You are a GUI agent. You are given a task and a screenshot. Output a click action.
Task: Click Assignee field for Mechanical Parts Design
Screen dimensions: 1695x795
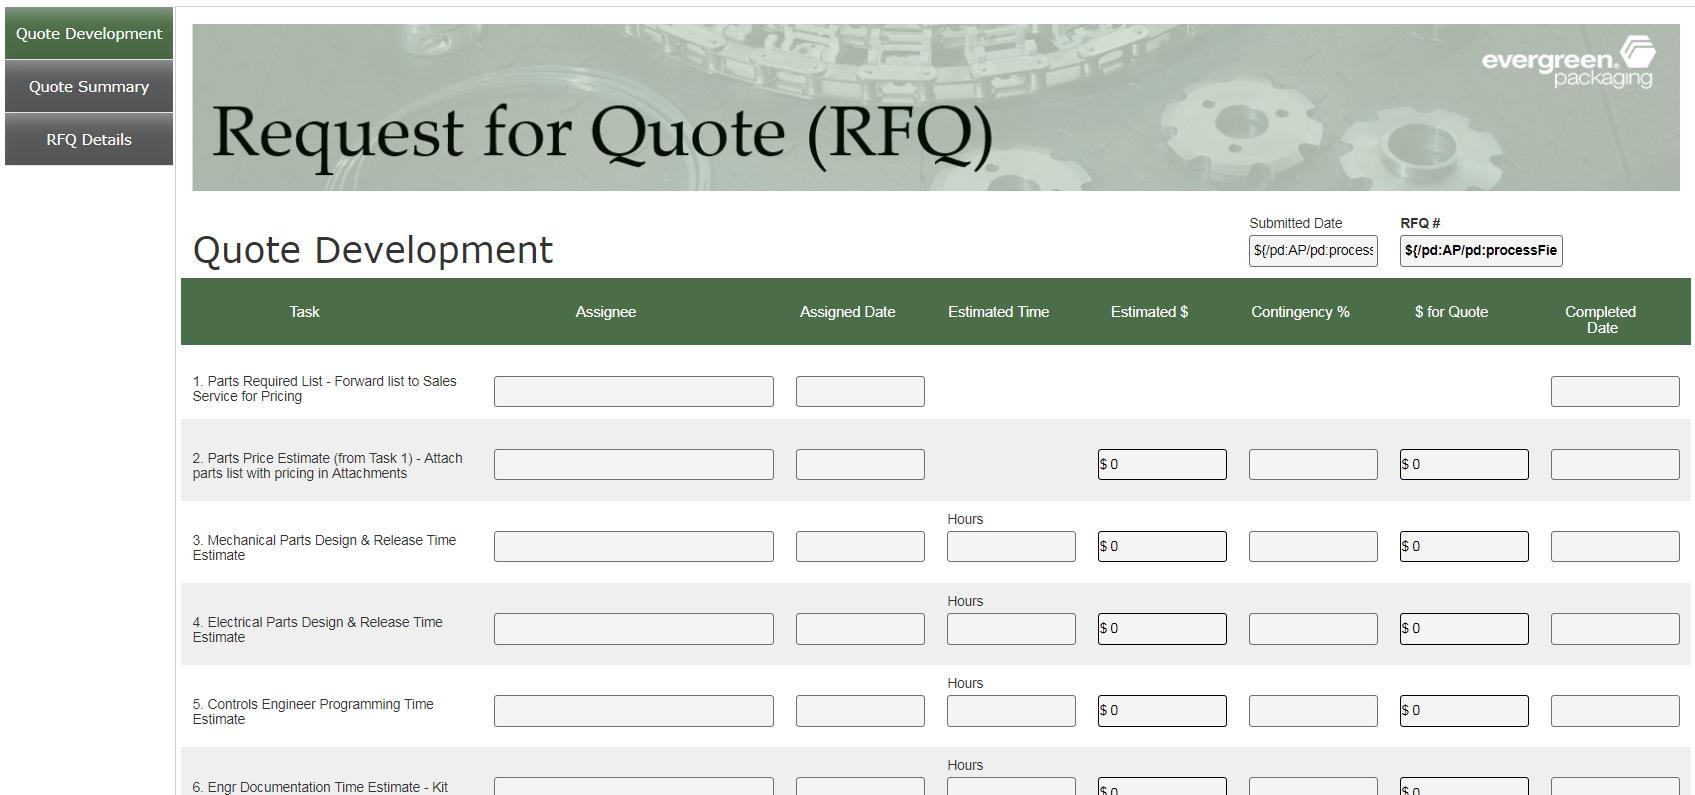633,547
